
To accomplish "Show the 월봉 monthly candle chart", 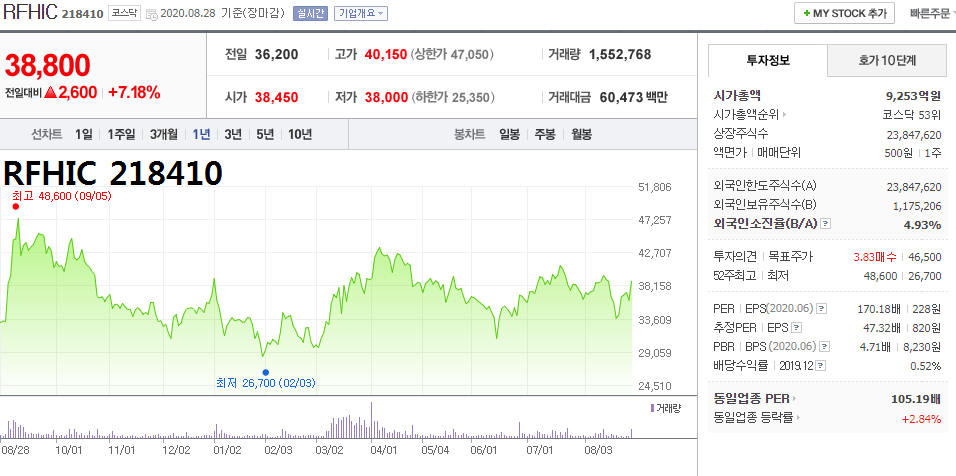I will click(x=582, y=135).
